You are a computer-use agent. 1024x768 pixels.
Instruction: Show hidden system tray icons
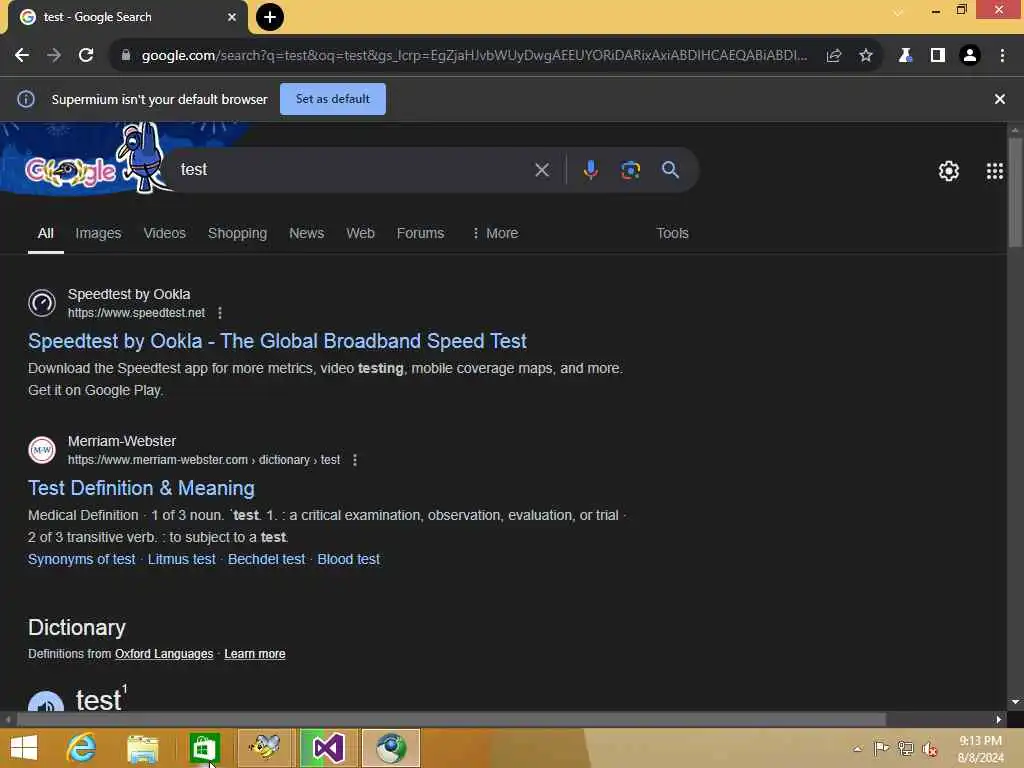tap(857, 748)
